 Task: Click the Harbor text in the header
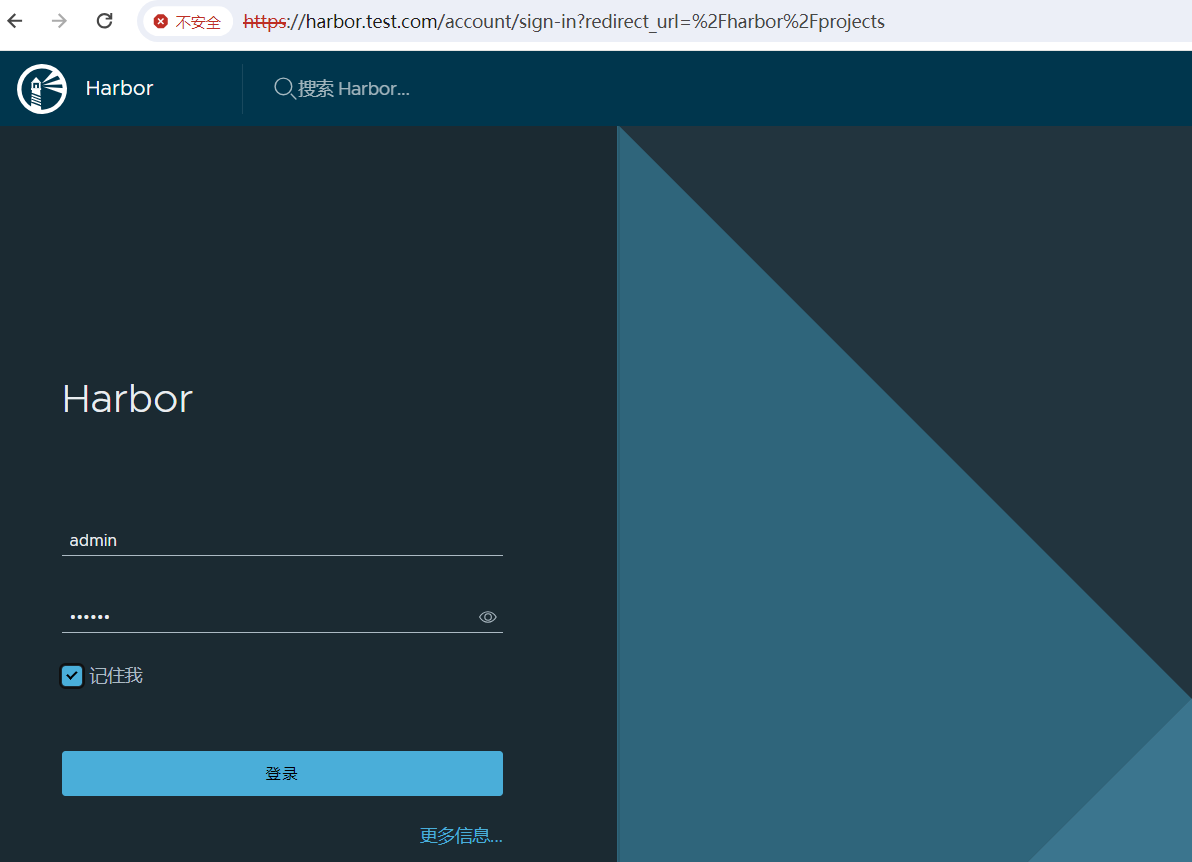(x=119, y=88)
